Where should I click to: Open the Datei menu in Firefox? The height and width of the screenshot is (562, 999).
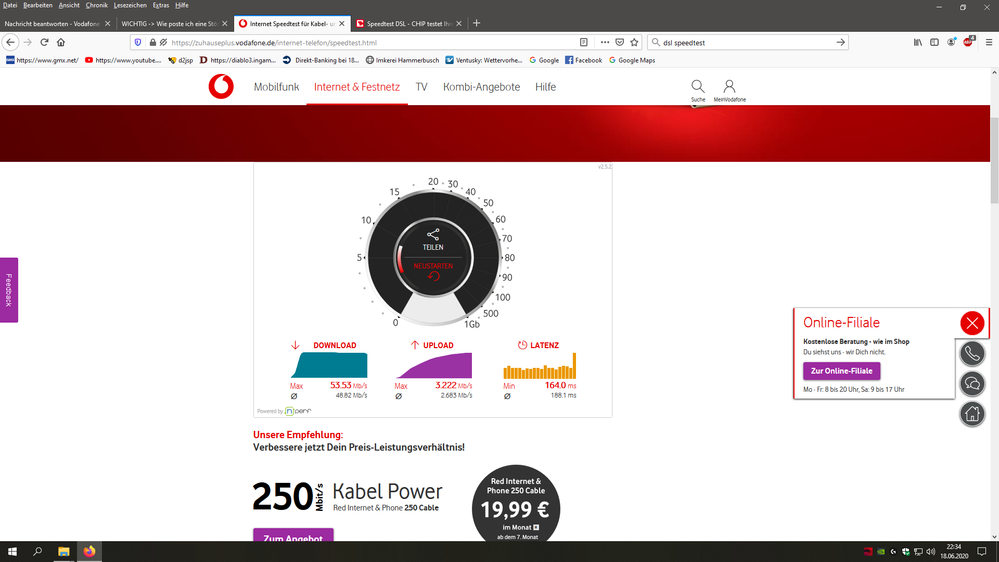(10, 5)
